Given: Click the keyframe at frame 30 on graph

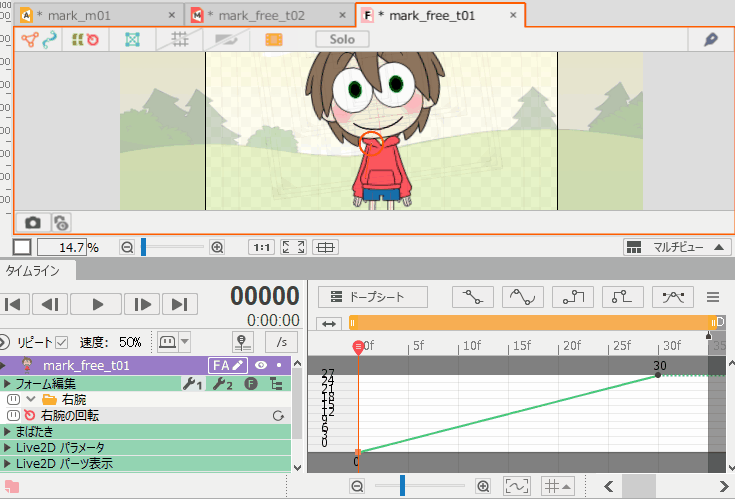Looking at the screenshot, I should click(658, 375).
